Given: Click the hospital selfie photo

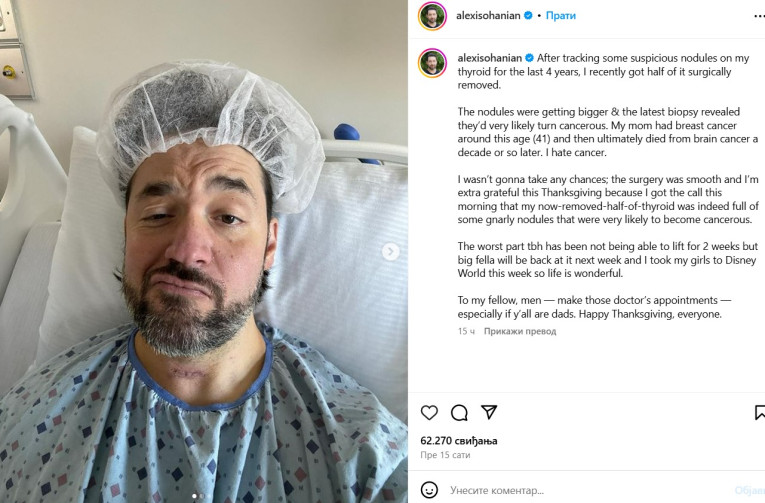Looking at the screenshot, I should (204, 251).
